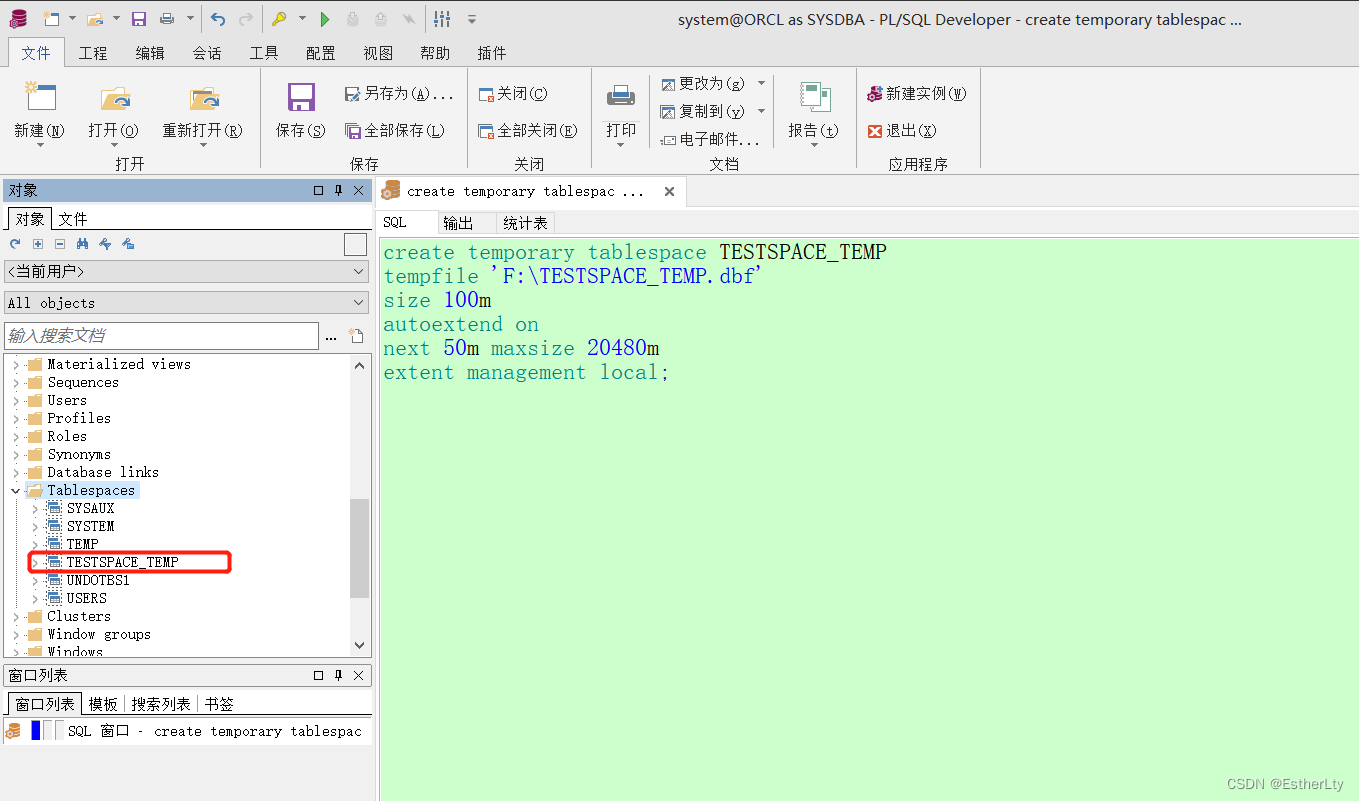Viewport: 1359px width, 801px height.
Task: Open the 当前用户 user dropdown
Action: (x=360, y=272)
